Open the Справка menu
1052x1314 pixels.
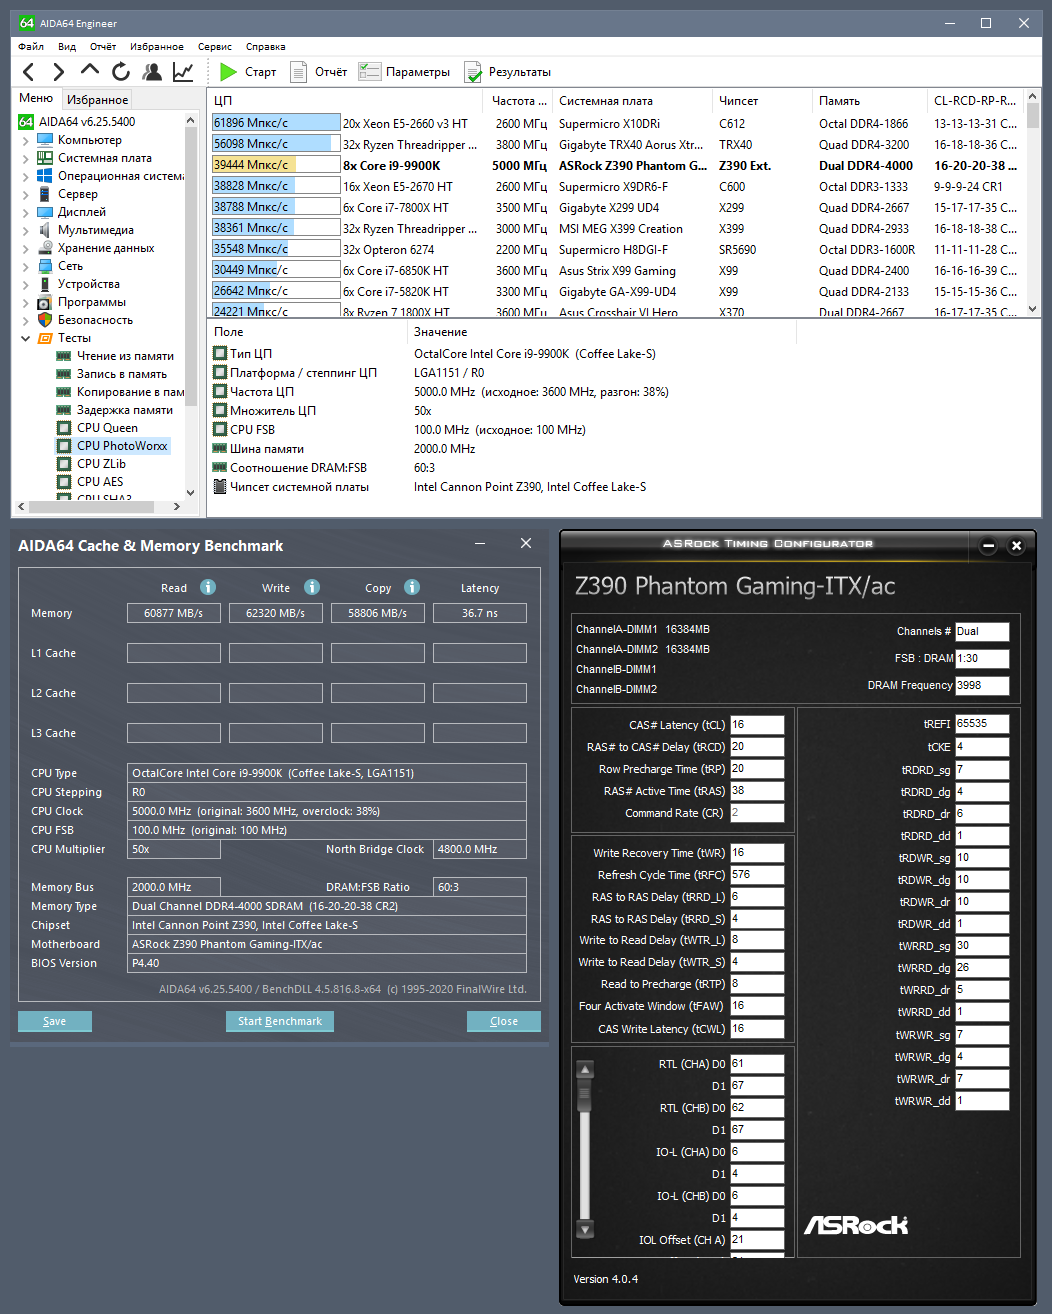click(x=266, y=46)
